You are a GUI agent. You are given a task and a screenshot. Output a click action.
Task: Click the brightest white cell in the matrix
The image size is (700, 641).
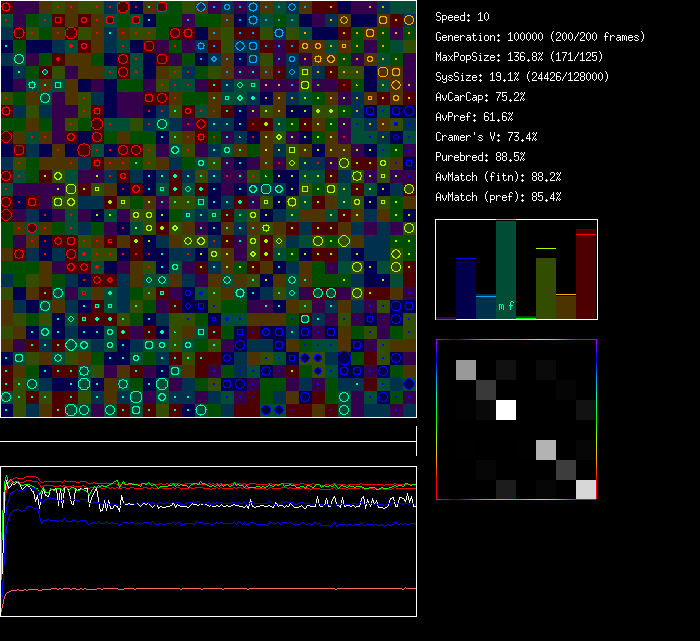506,410
